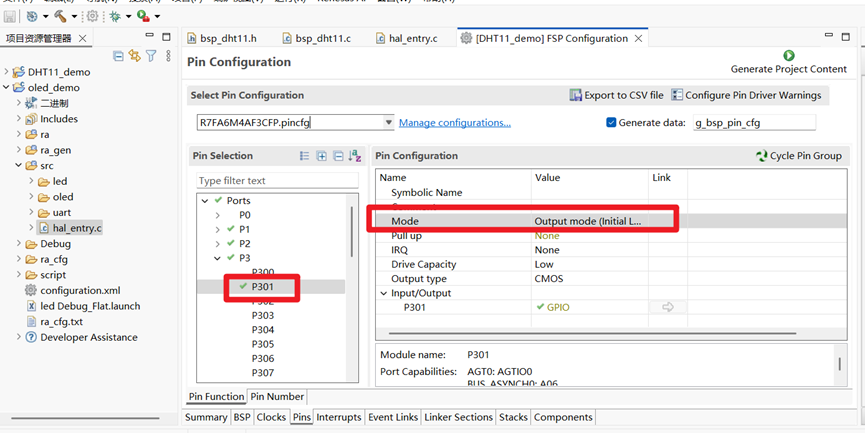Click Generate Project Content button text
This screenshot has width=865, height=433.
point(788,69)
